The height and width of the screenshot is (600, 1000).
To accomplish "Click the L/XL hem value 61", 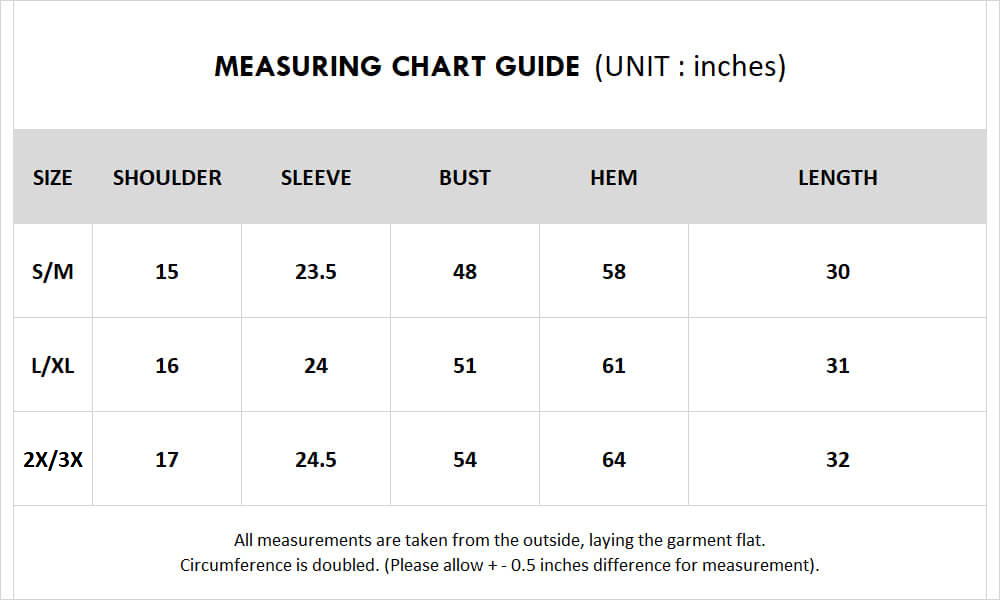I will (614, 365).
